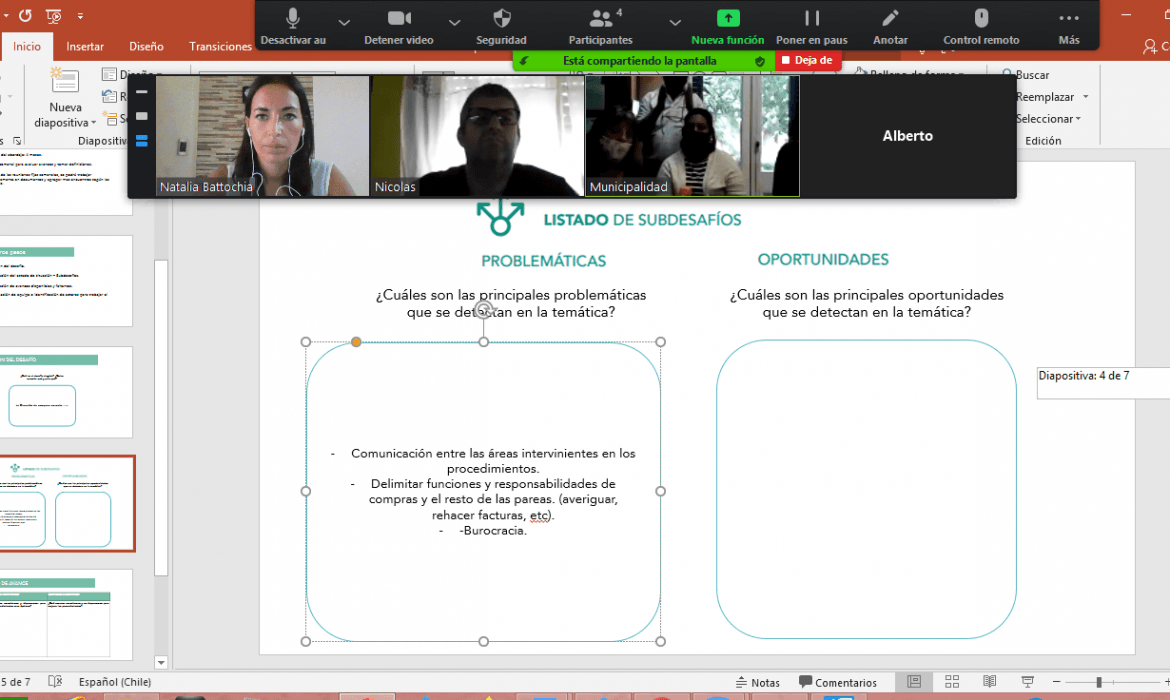Start slideshow presentation view icon
This screenshot has width=1170, height=700.
[x=1029, y=682]
